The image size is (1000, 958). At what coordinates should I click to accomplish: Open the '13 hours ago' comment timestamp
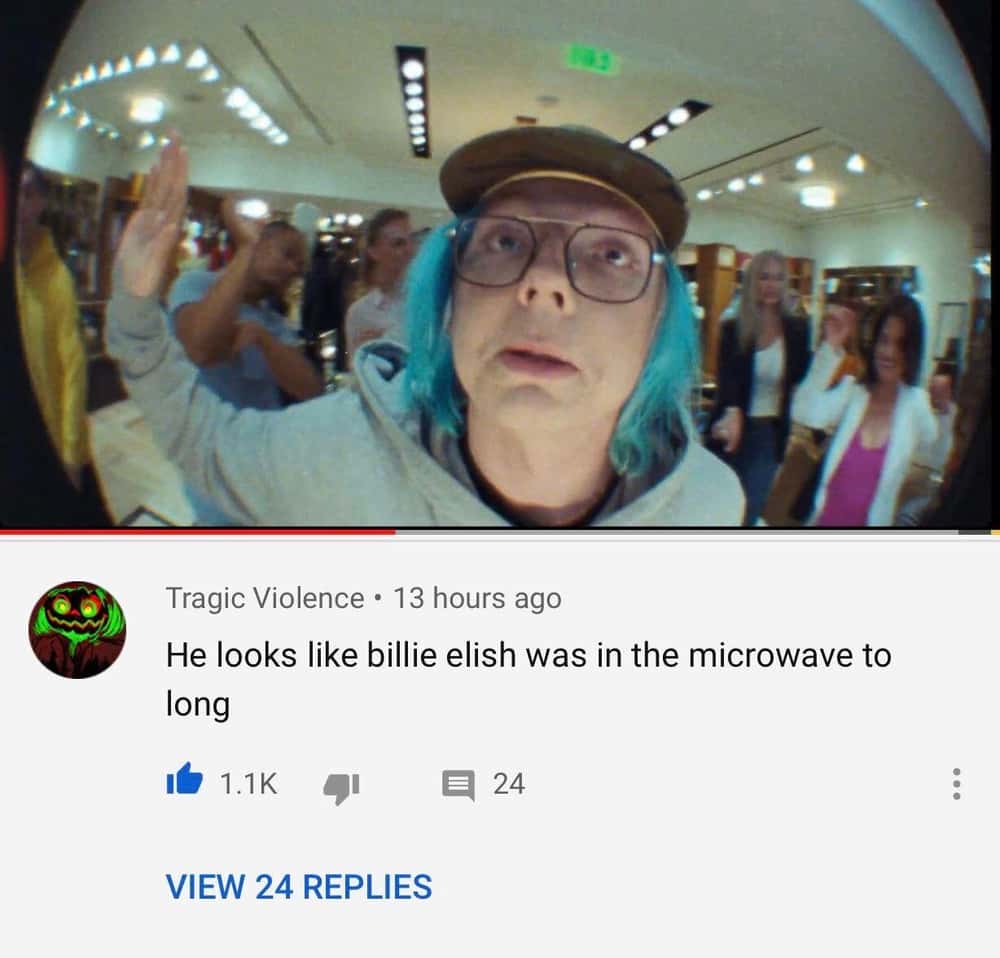pyautogui.click(x=477, y=598)
